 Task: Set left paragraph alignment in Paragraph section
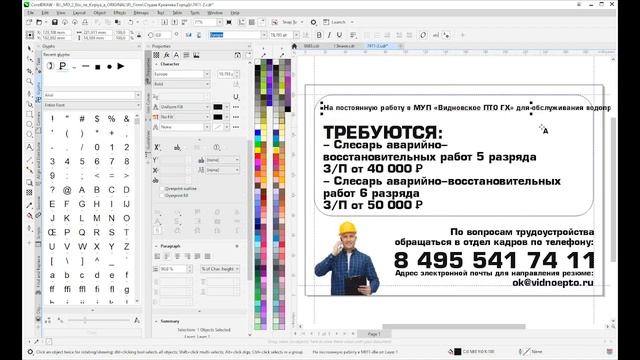[167, 256]
